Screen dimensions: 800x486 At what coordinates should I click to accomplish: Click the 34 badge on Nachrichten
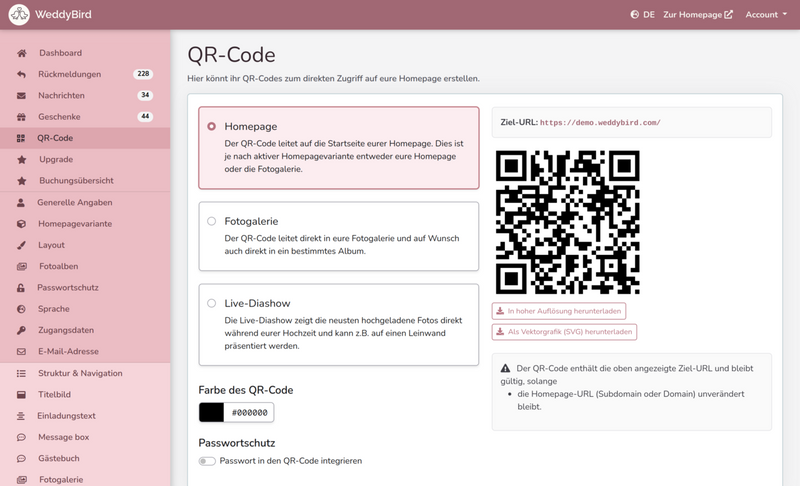145,95
